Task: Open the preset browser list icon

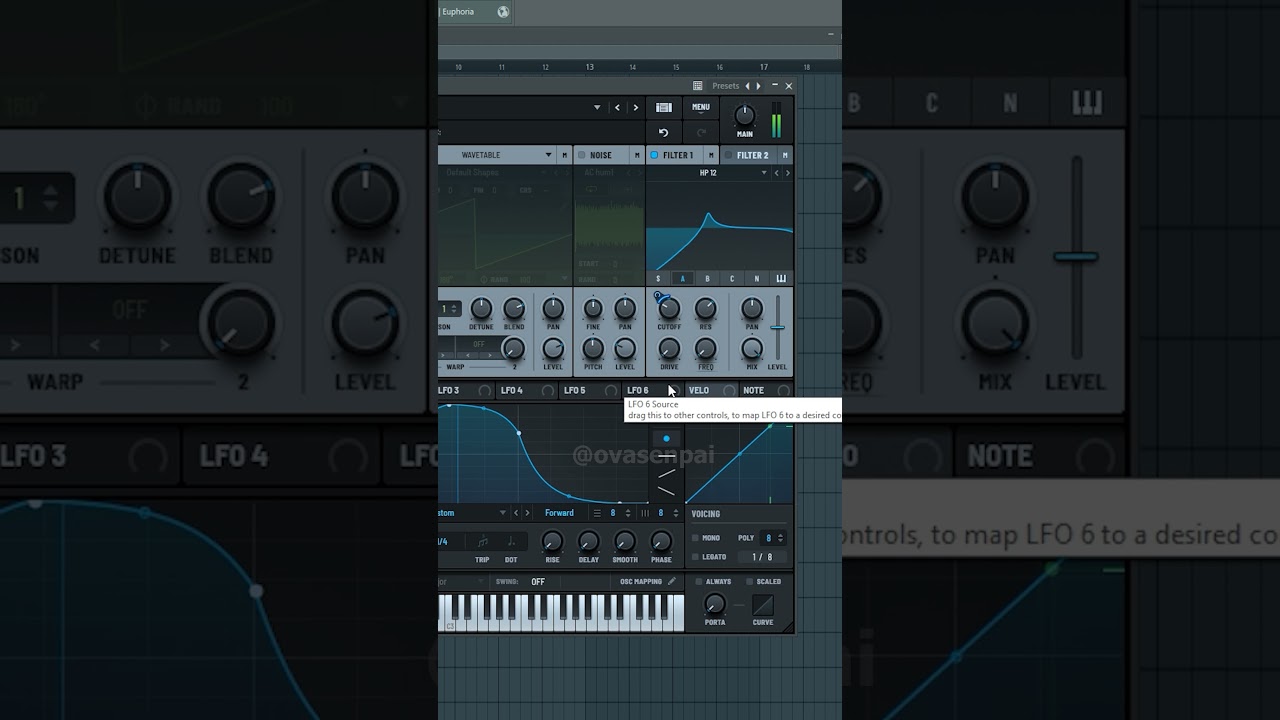Action: click(x=663, y=107)
